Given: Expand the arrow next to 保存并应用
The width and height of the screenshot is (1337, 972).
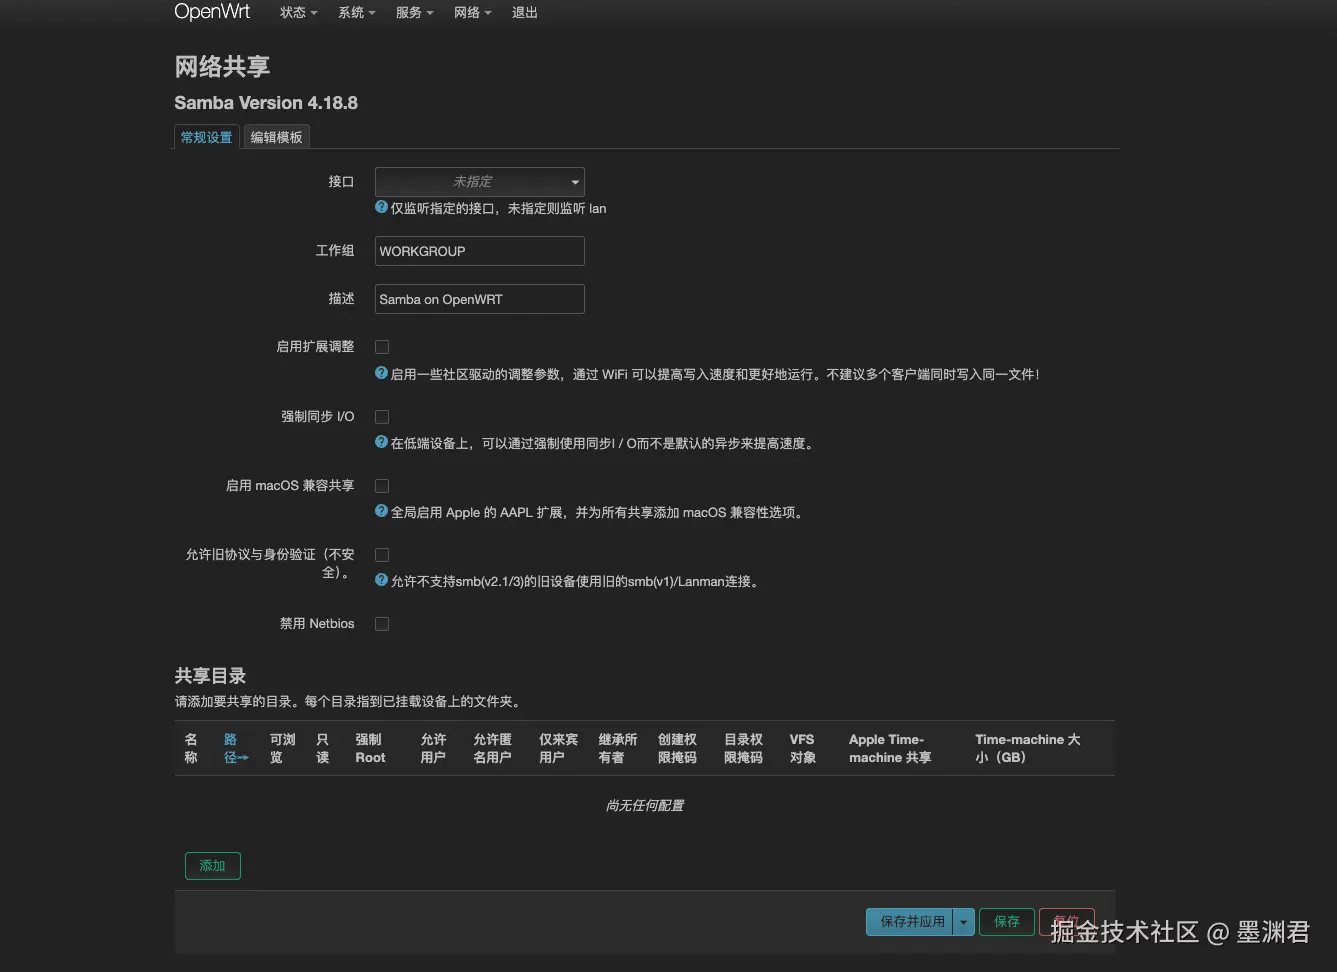Looking at the screenshot, I should click(964, 922).
